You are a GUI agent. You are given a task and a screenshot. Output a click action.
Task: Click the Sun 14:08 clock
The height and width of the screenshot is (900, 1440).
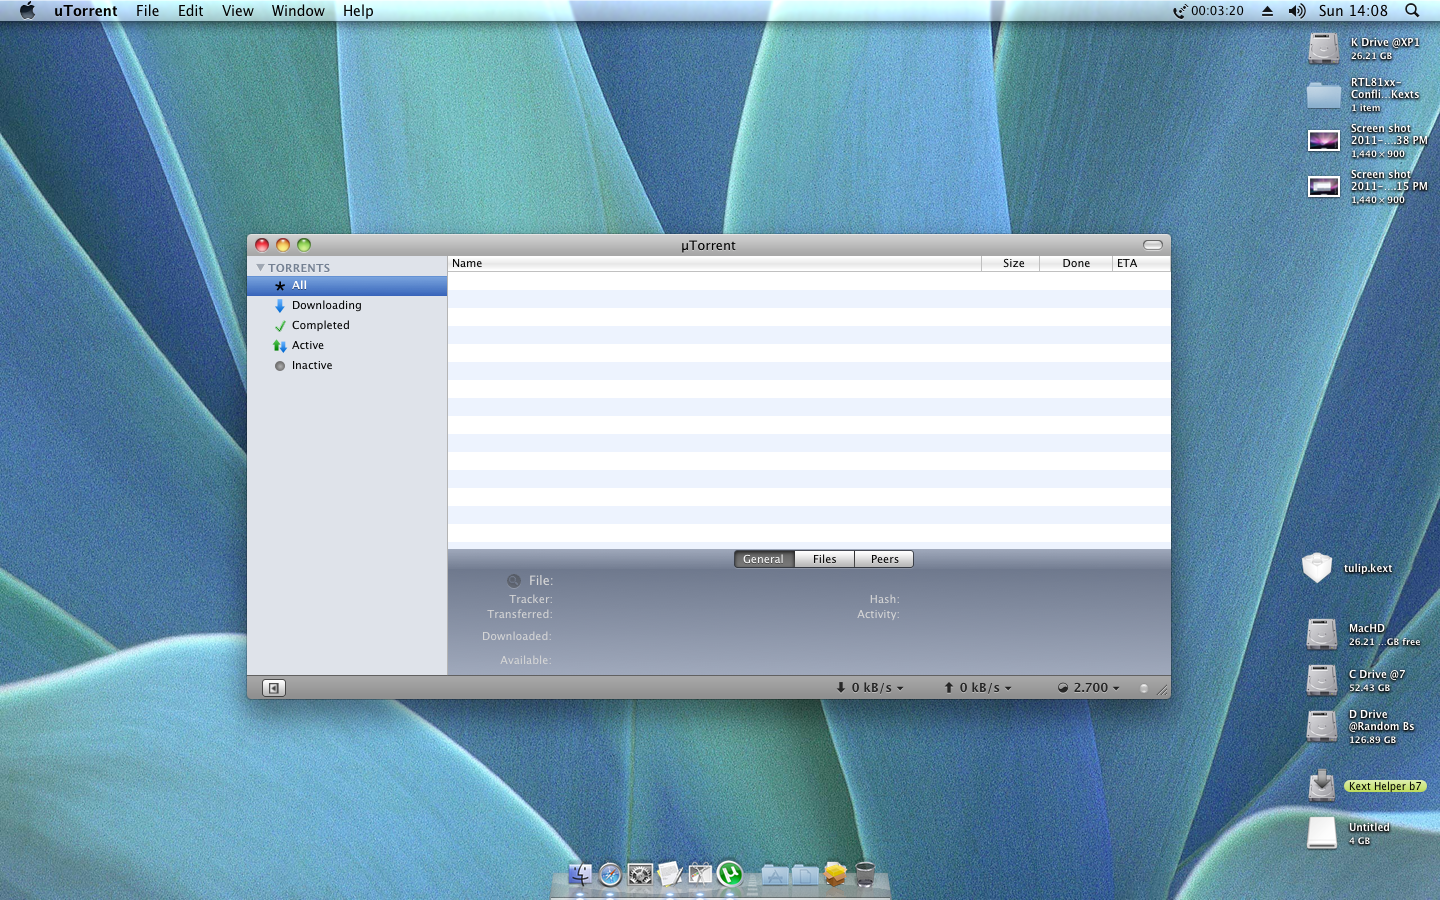pyautogui.click(x=1353, y=11)
